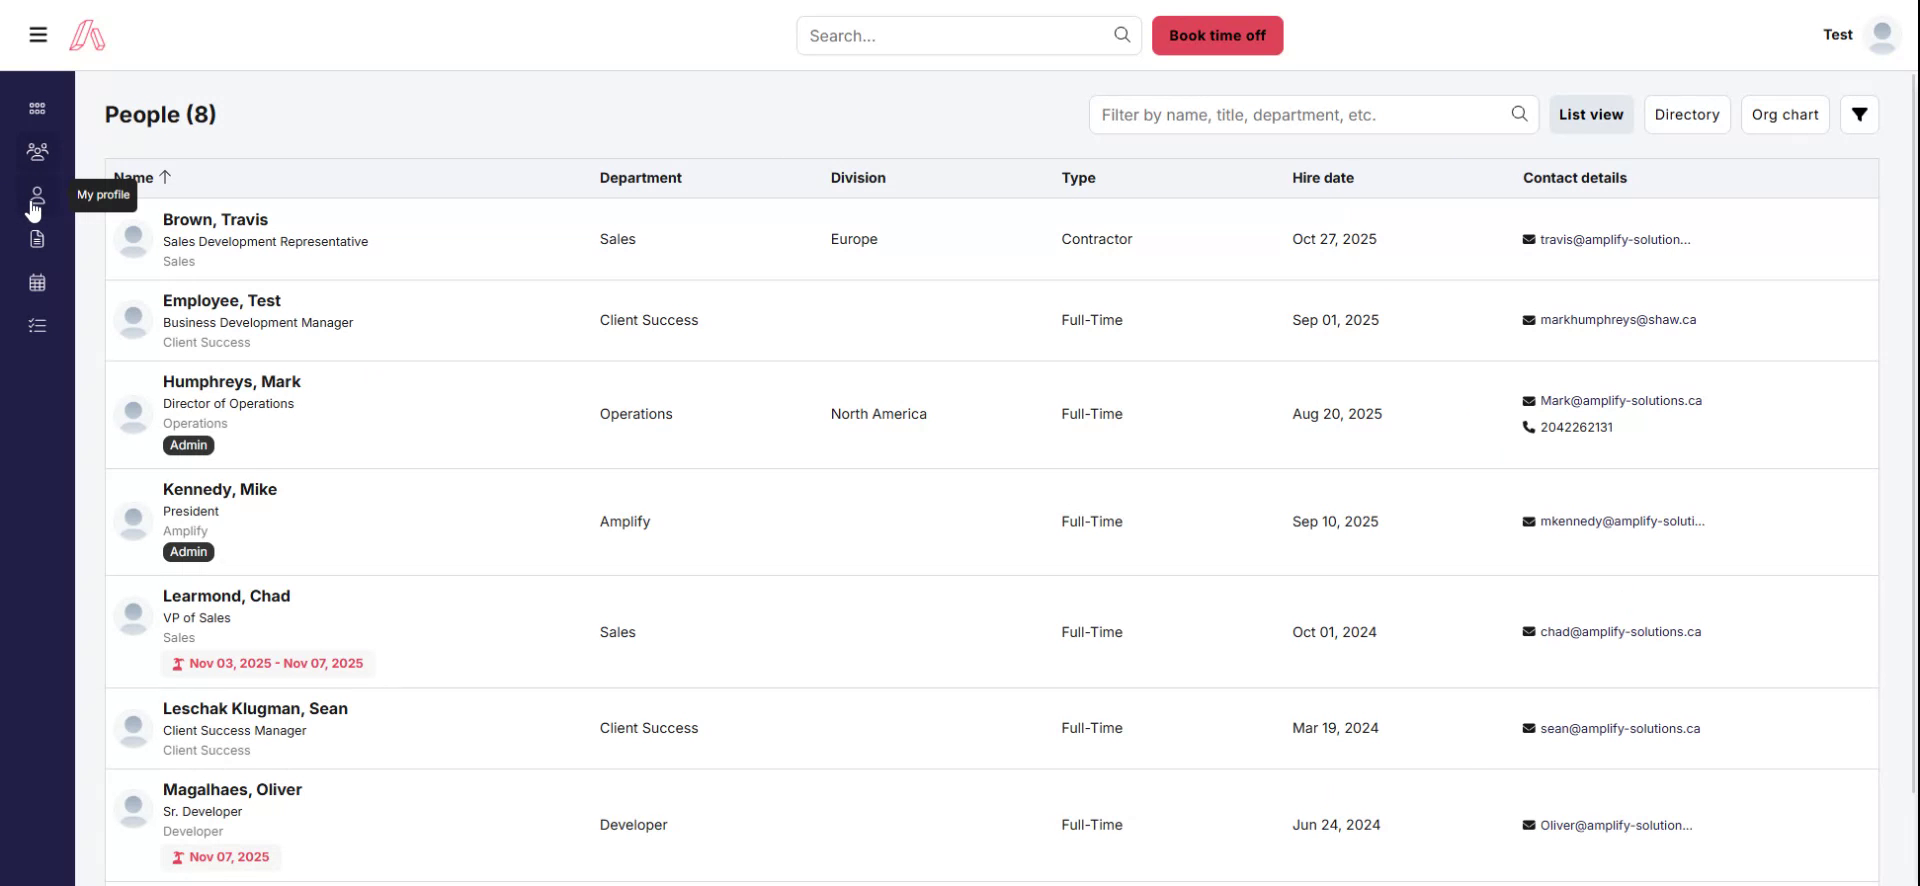The width and height of the screenshot is (1920, 886).
Task: Sort by Hire date column header
Action: click(1323, 178)
